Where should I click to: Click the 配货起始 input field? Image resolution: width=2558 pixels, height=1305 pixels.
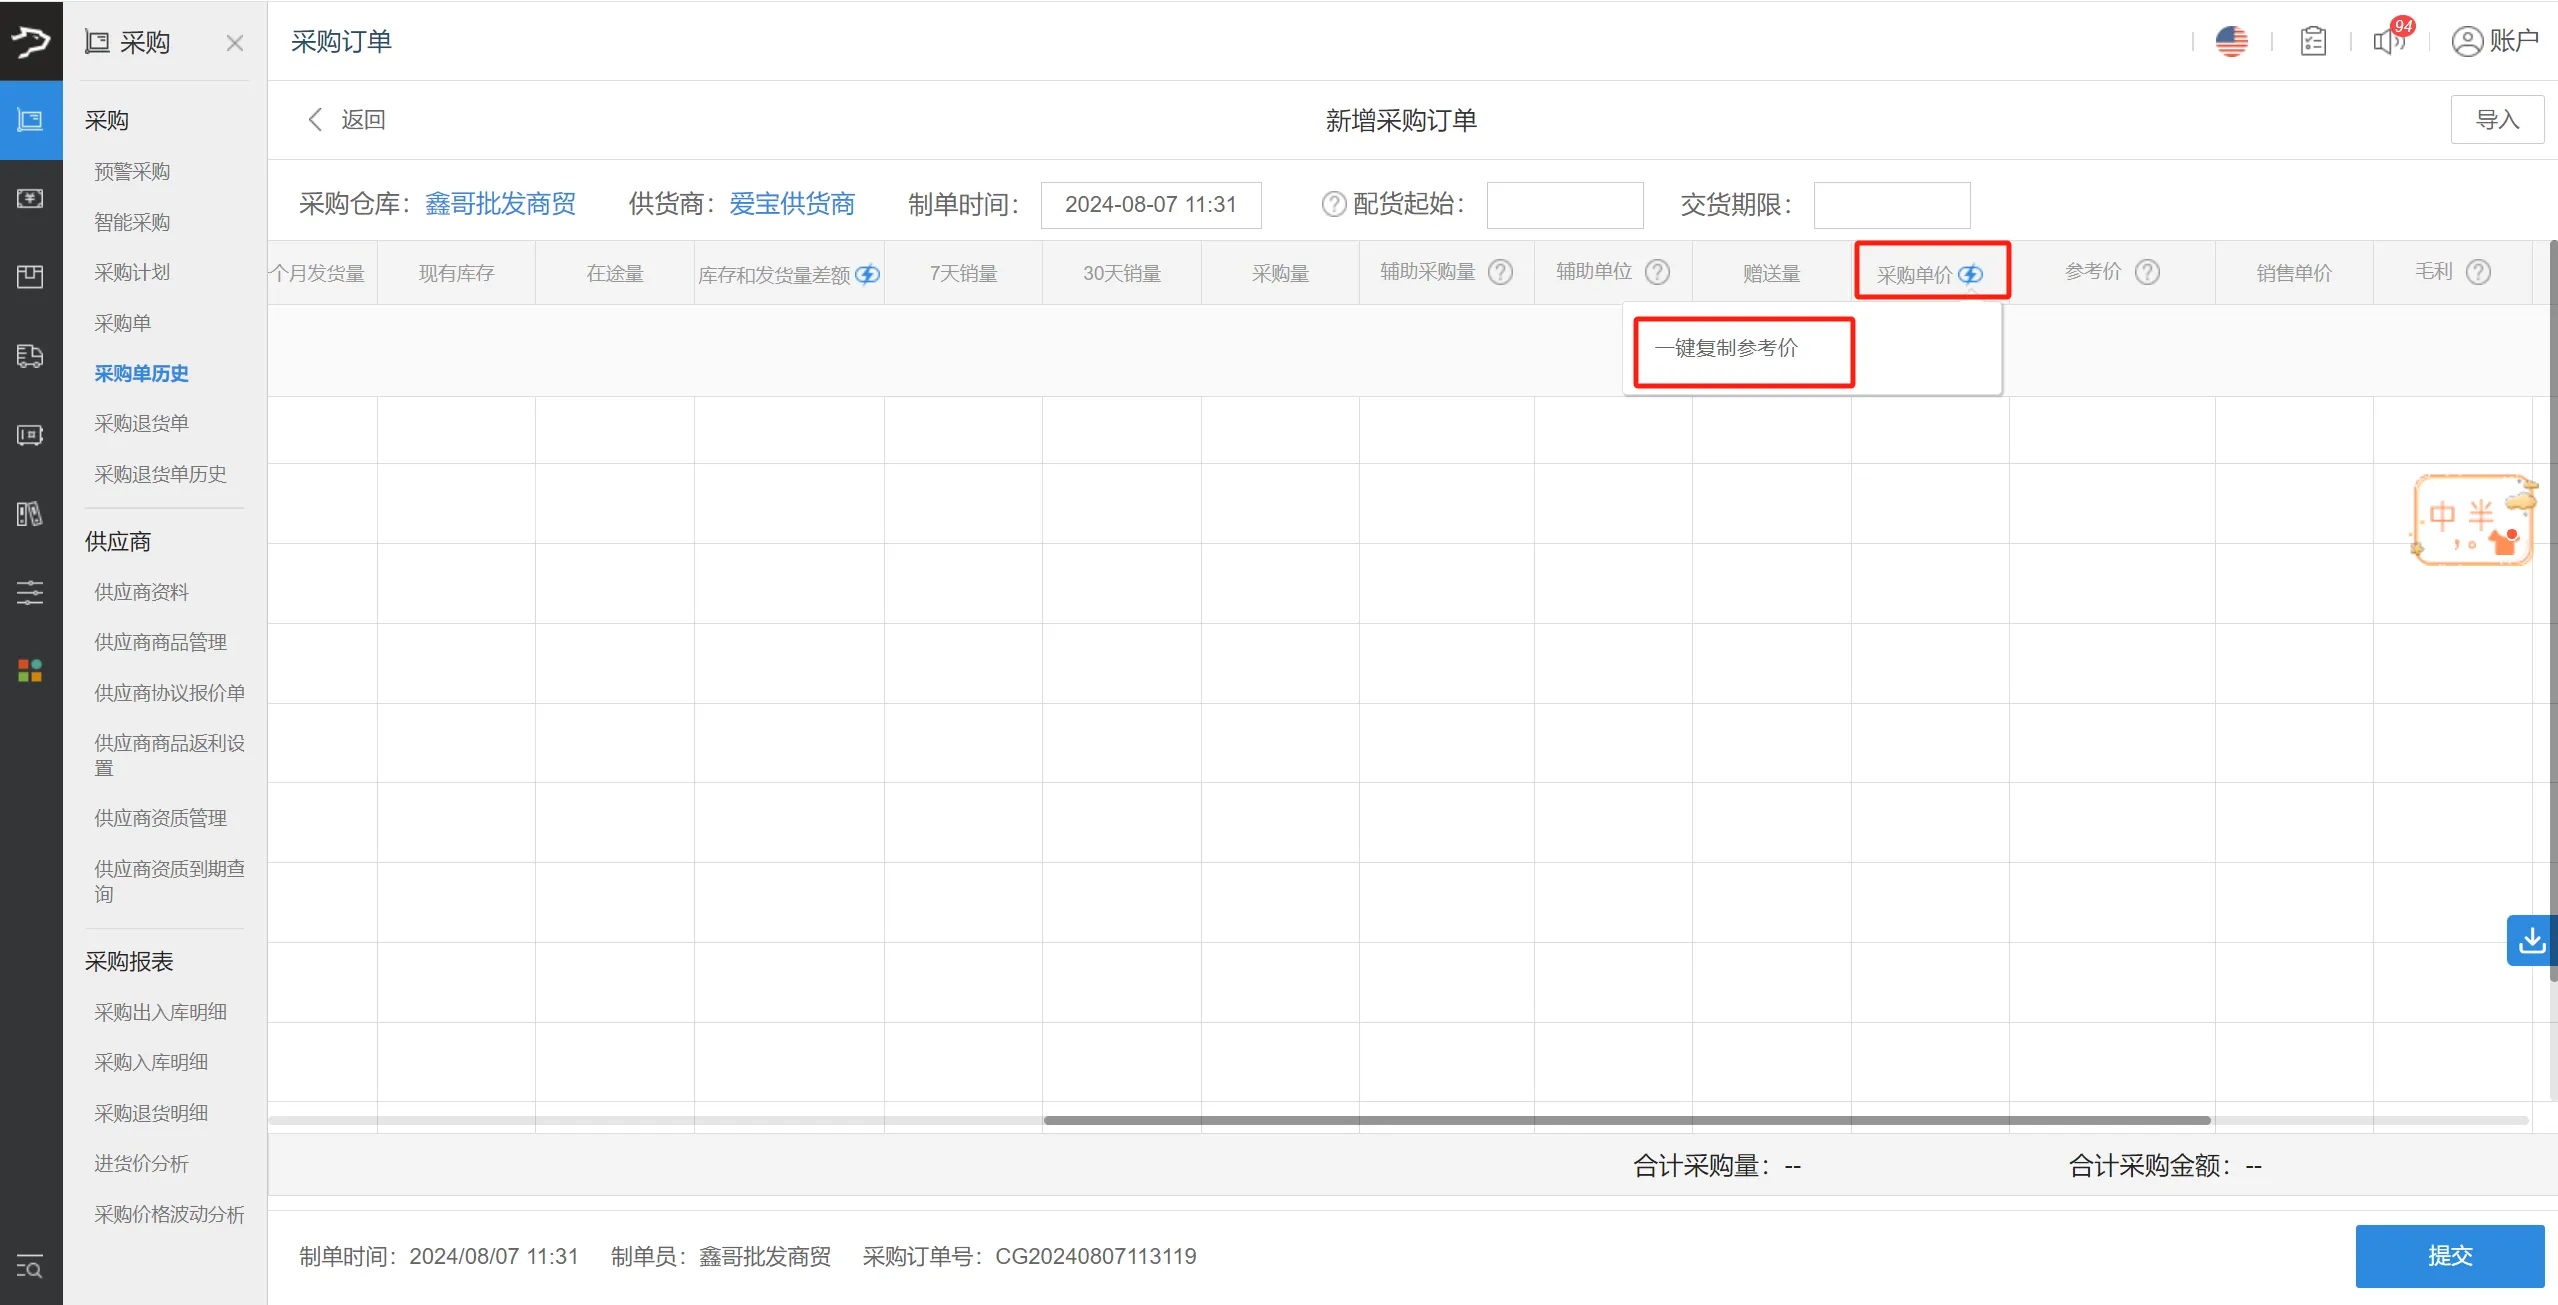1564,204
